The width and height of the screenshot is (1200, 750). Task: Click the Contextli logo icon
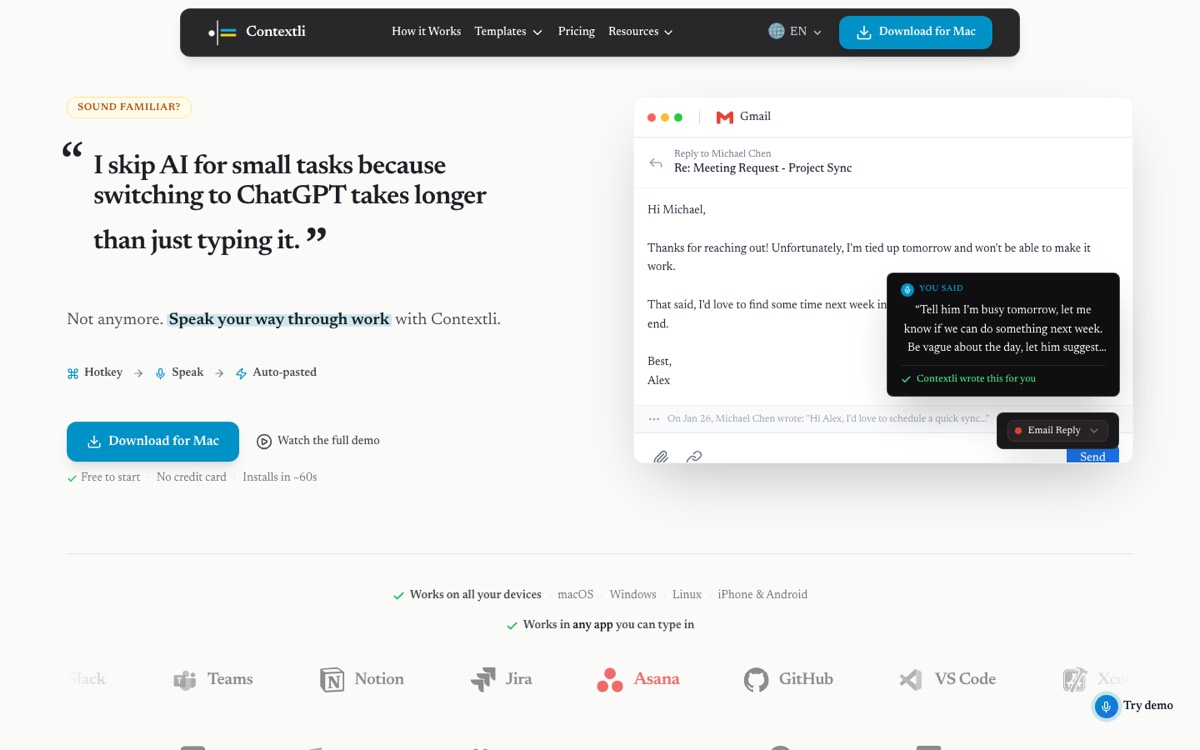pyautogui.click(x=222, y=32)
